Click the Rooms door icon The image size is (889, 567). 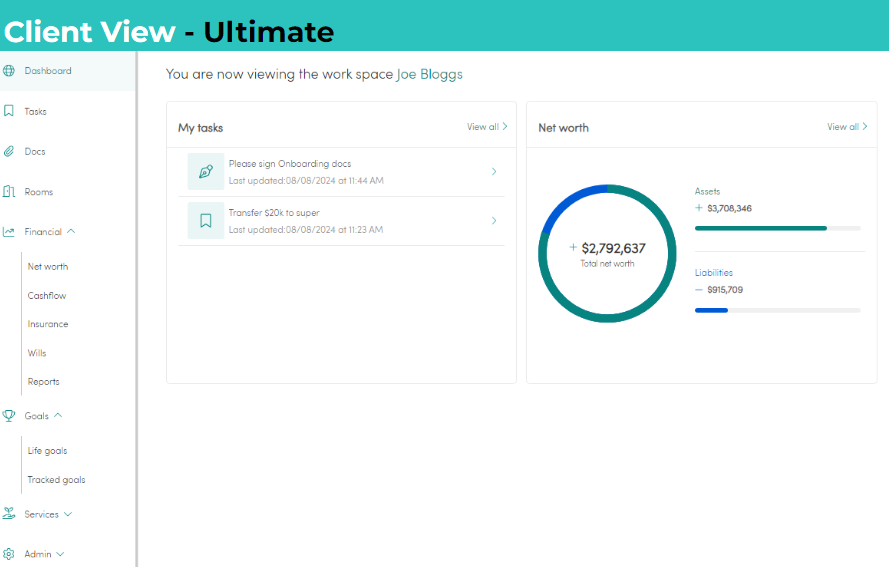[9, 192]
